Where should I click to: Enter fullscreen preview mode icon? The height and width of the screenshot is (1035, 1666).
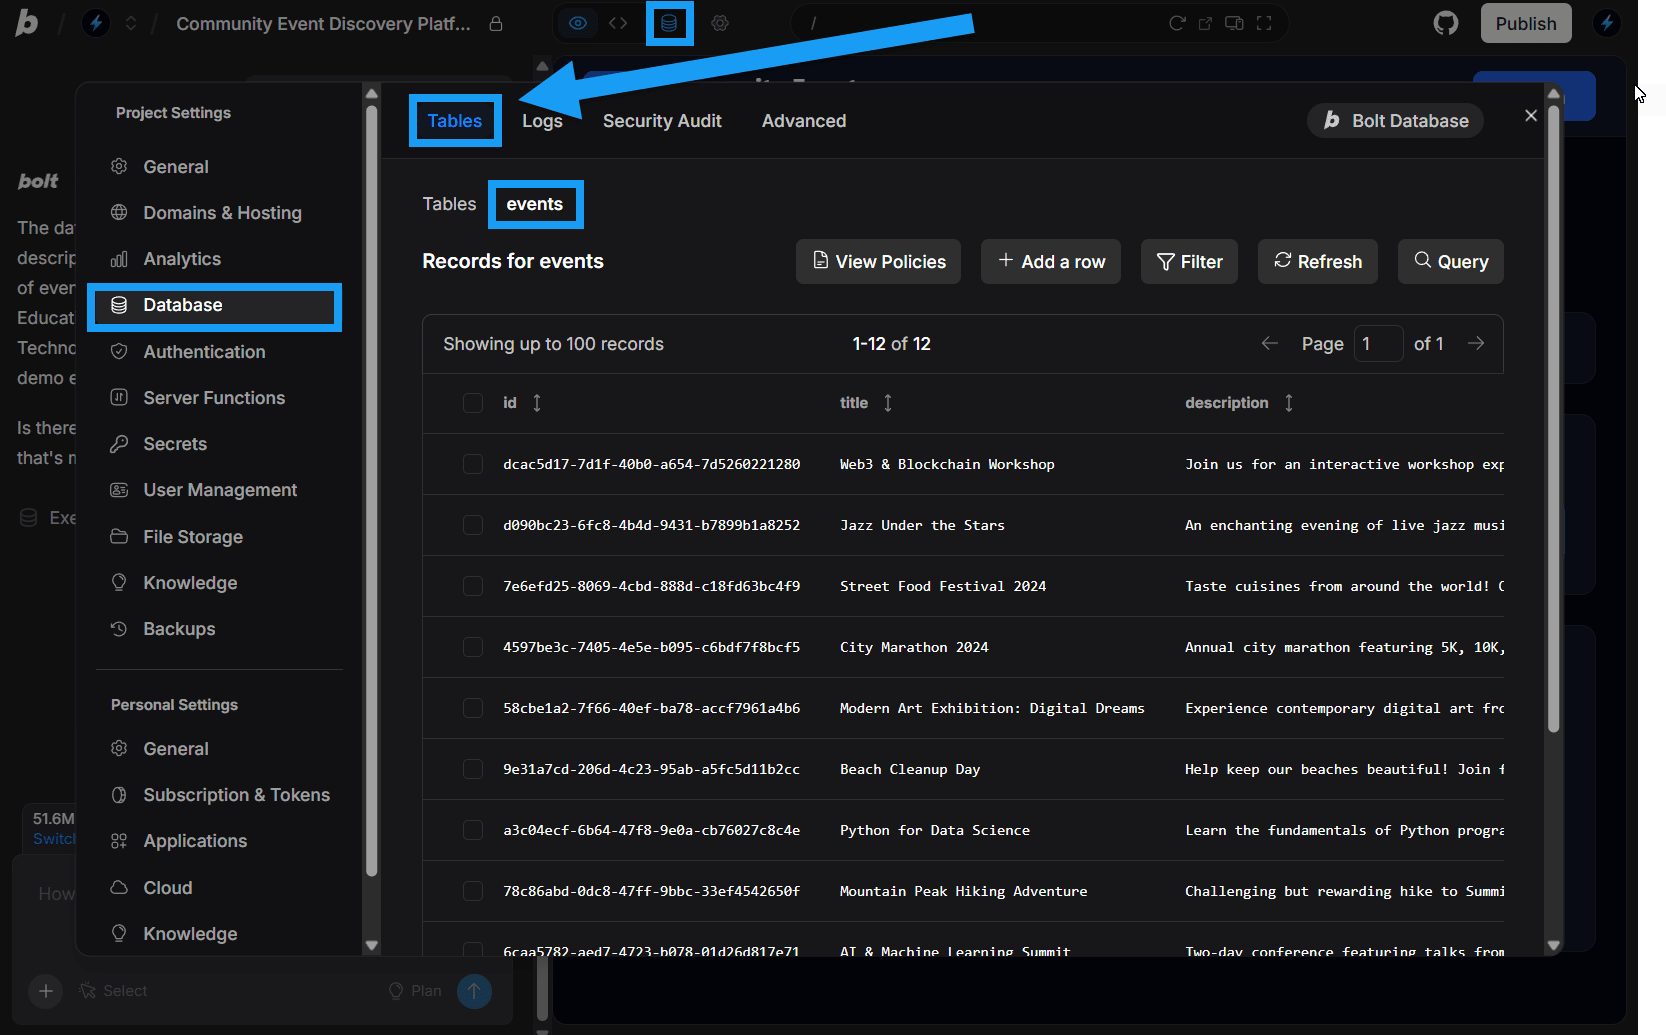[x=1263, y=22]
